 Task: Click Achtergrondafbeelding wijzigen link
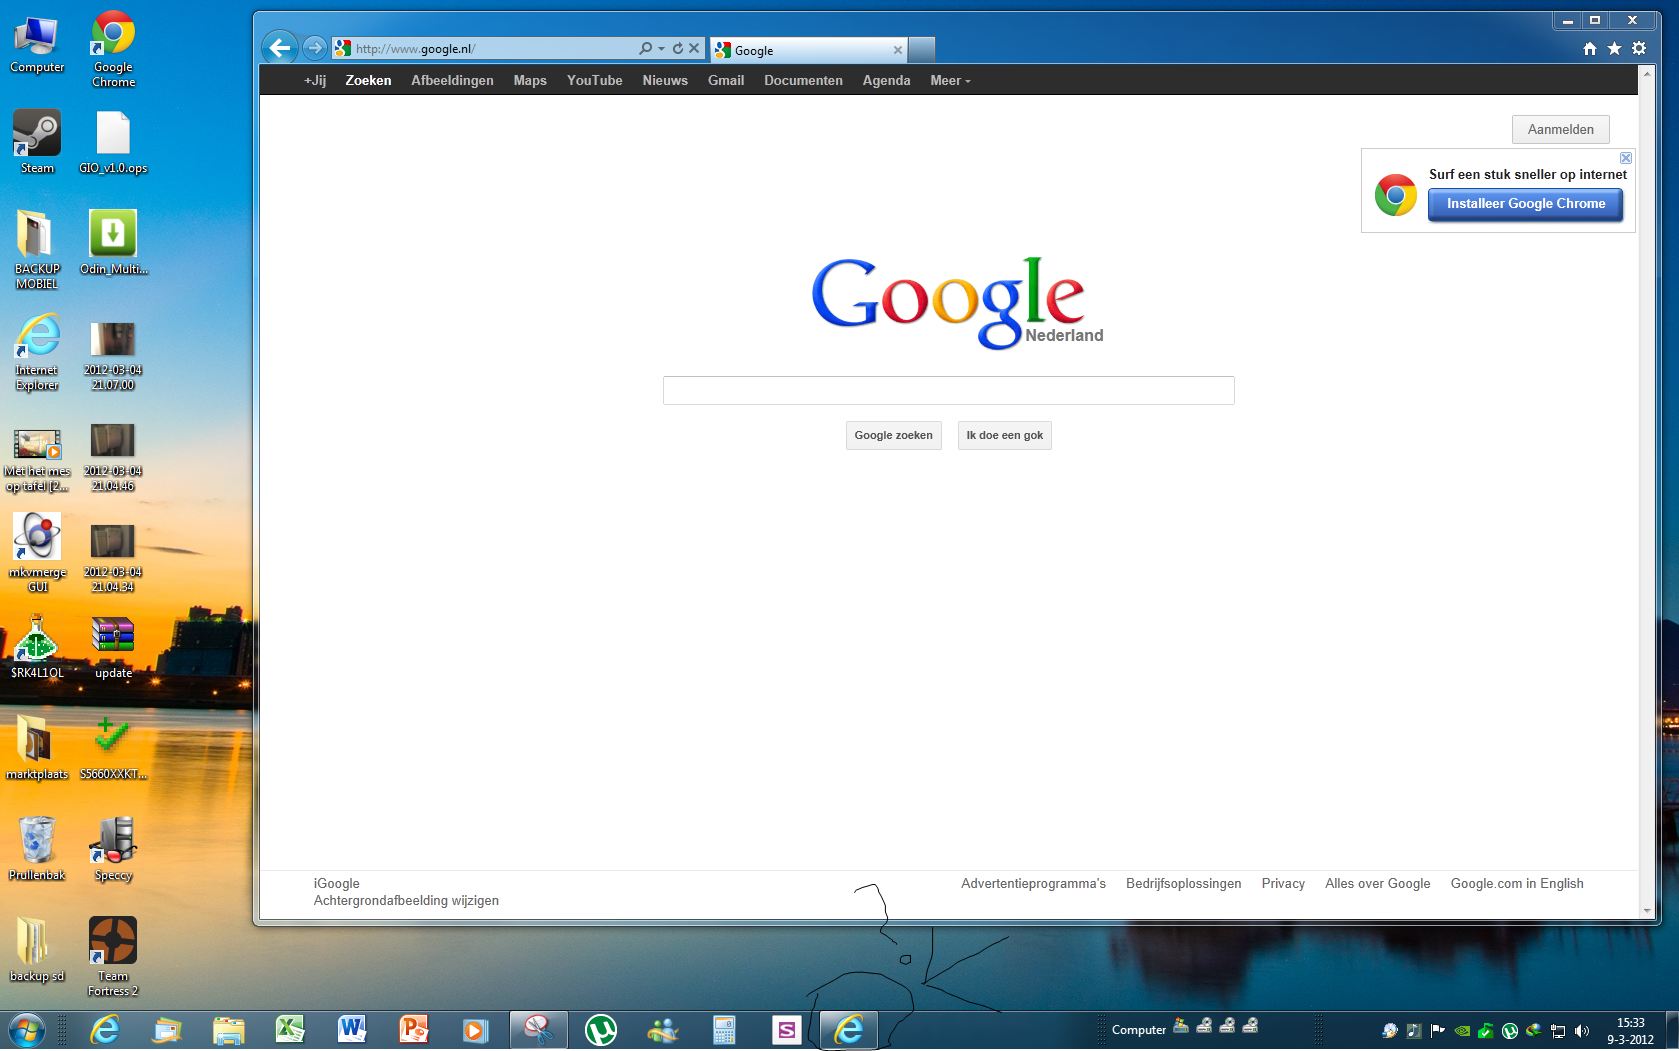(406, 900)
